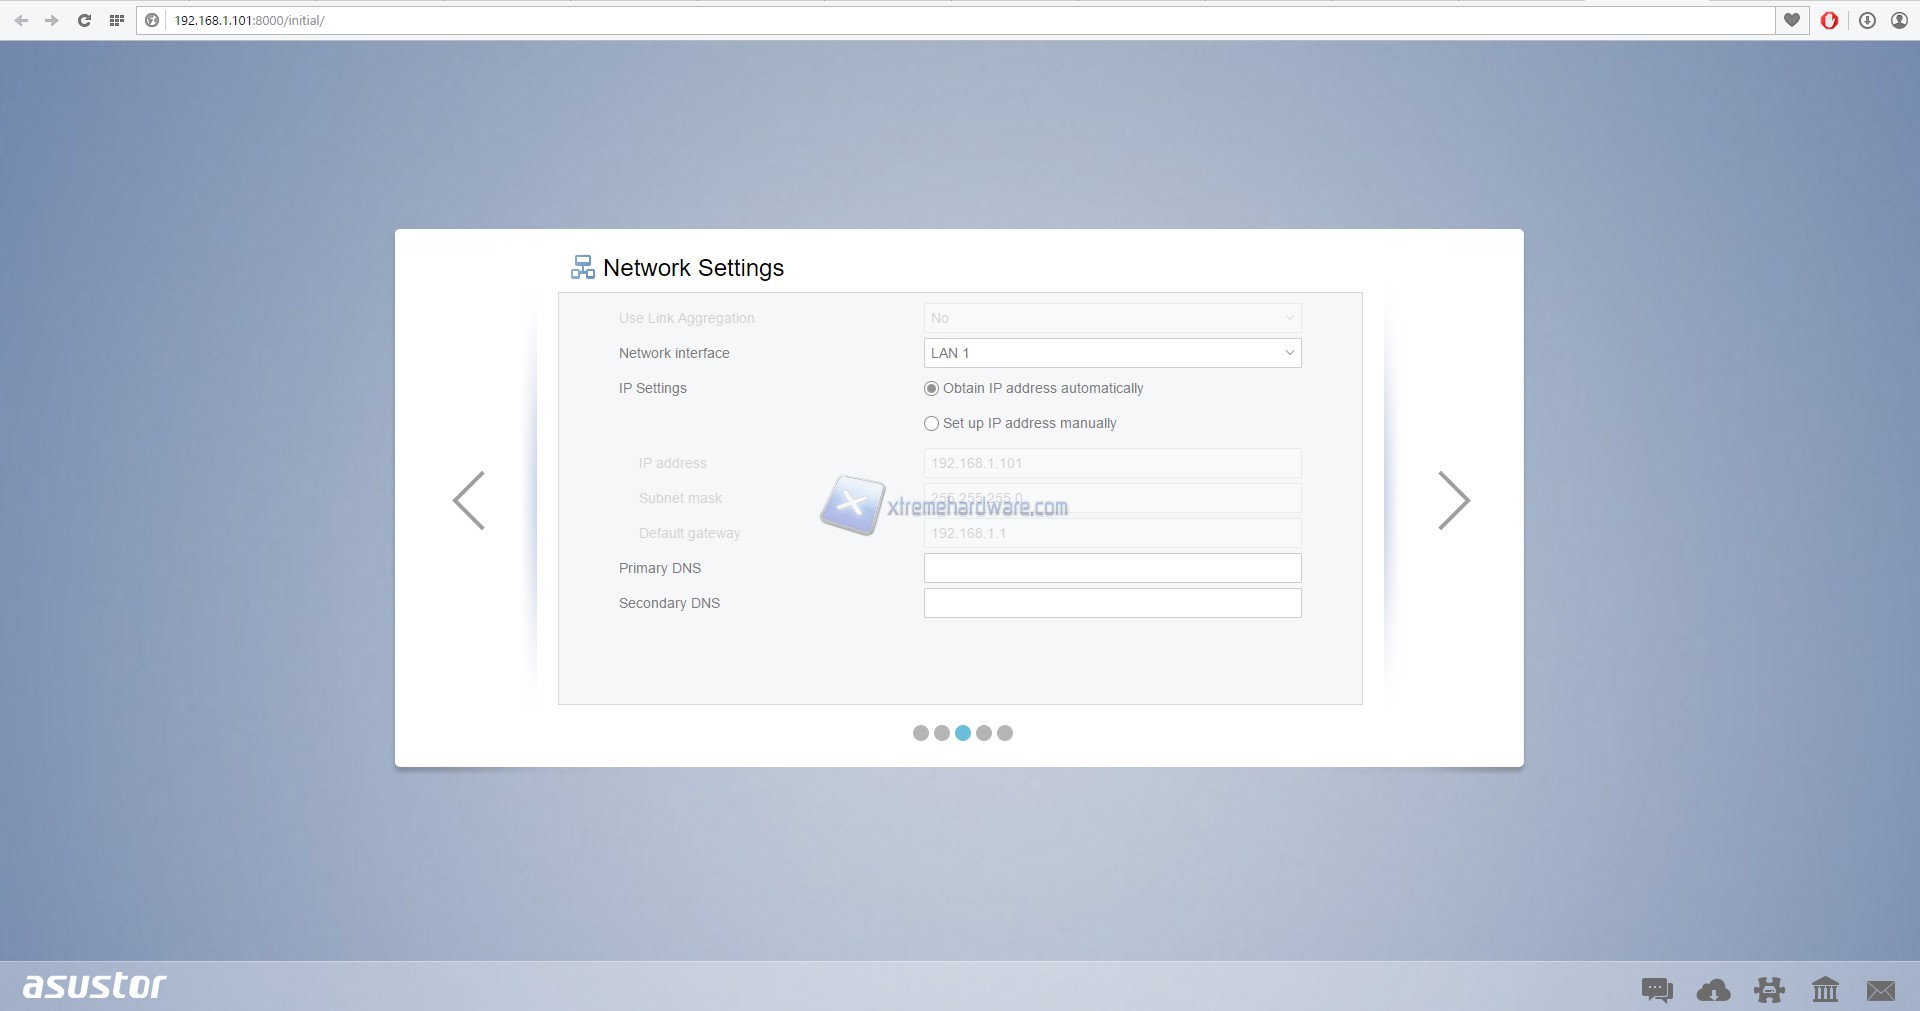
Task: Go back using the left arrow
Action: (469, 500)
